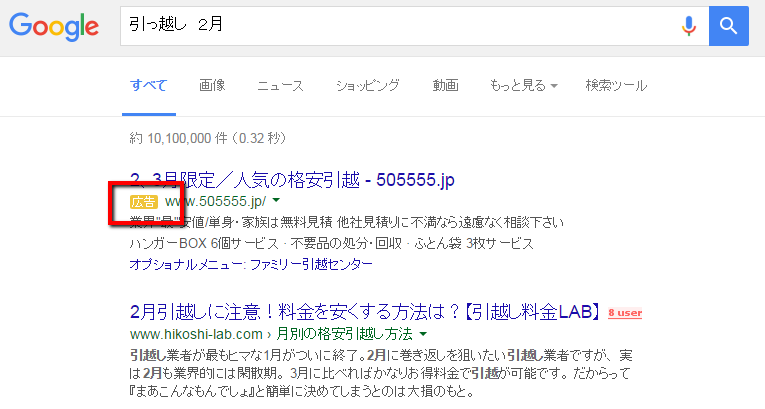
Task: Open the ショッピング tab
Action: pos(367,85)
